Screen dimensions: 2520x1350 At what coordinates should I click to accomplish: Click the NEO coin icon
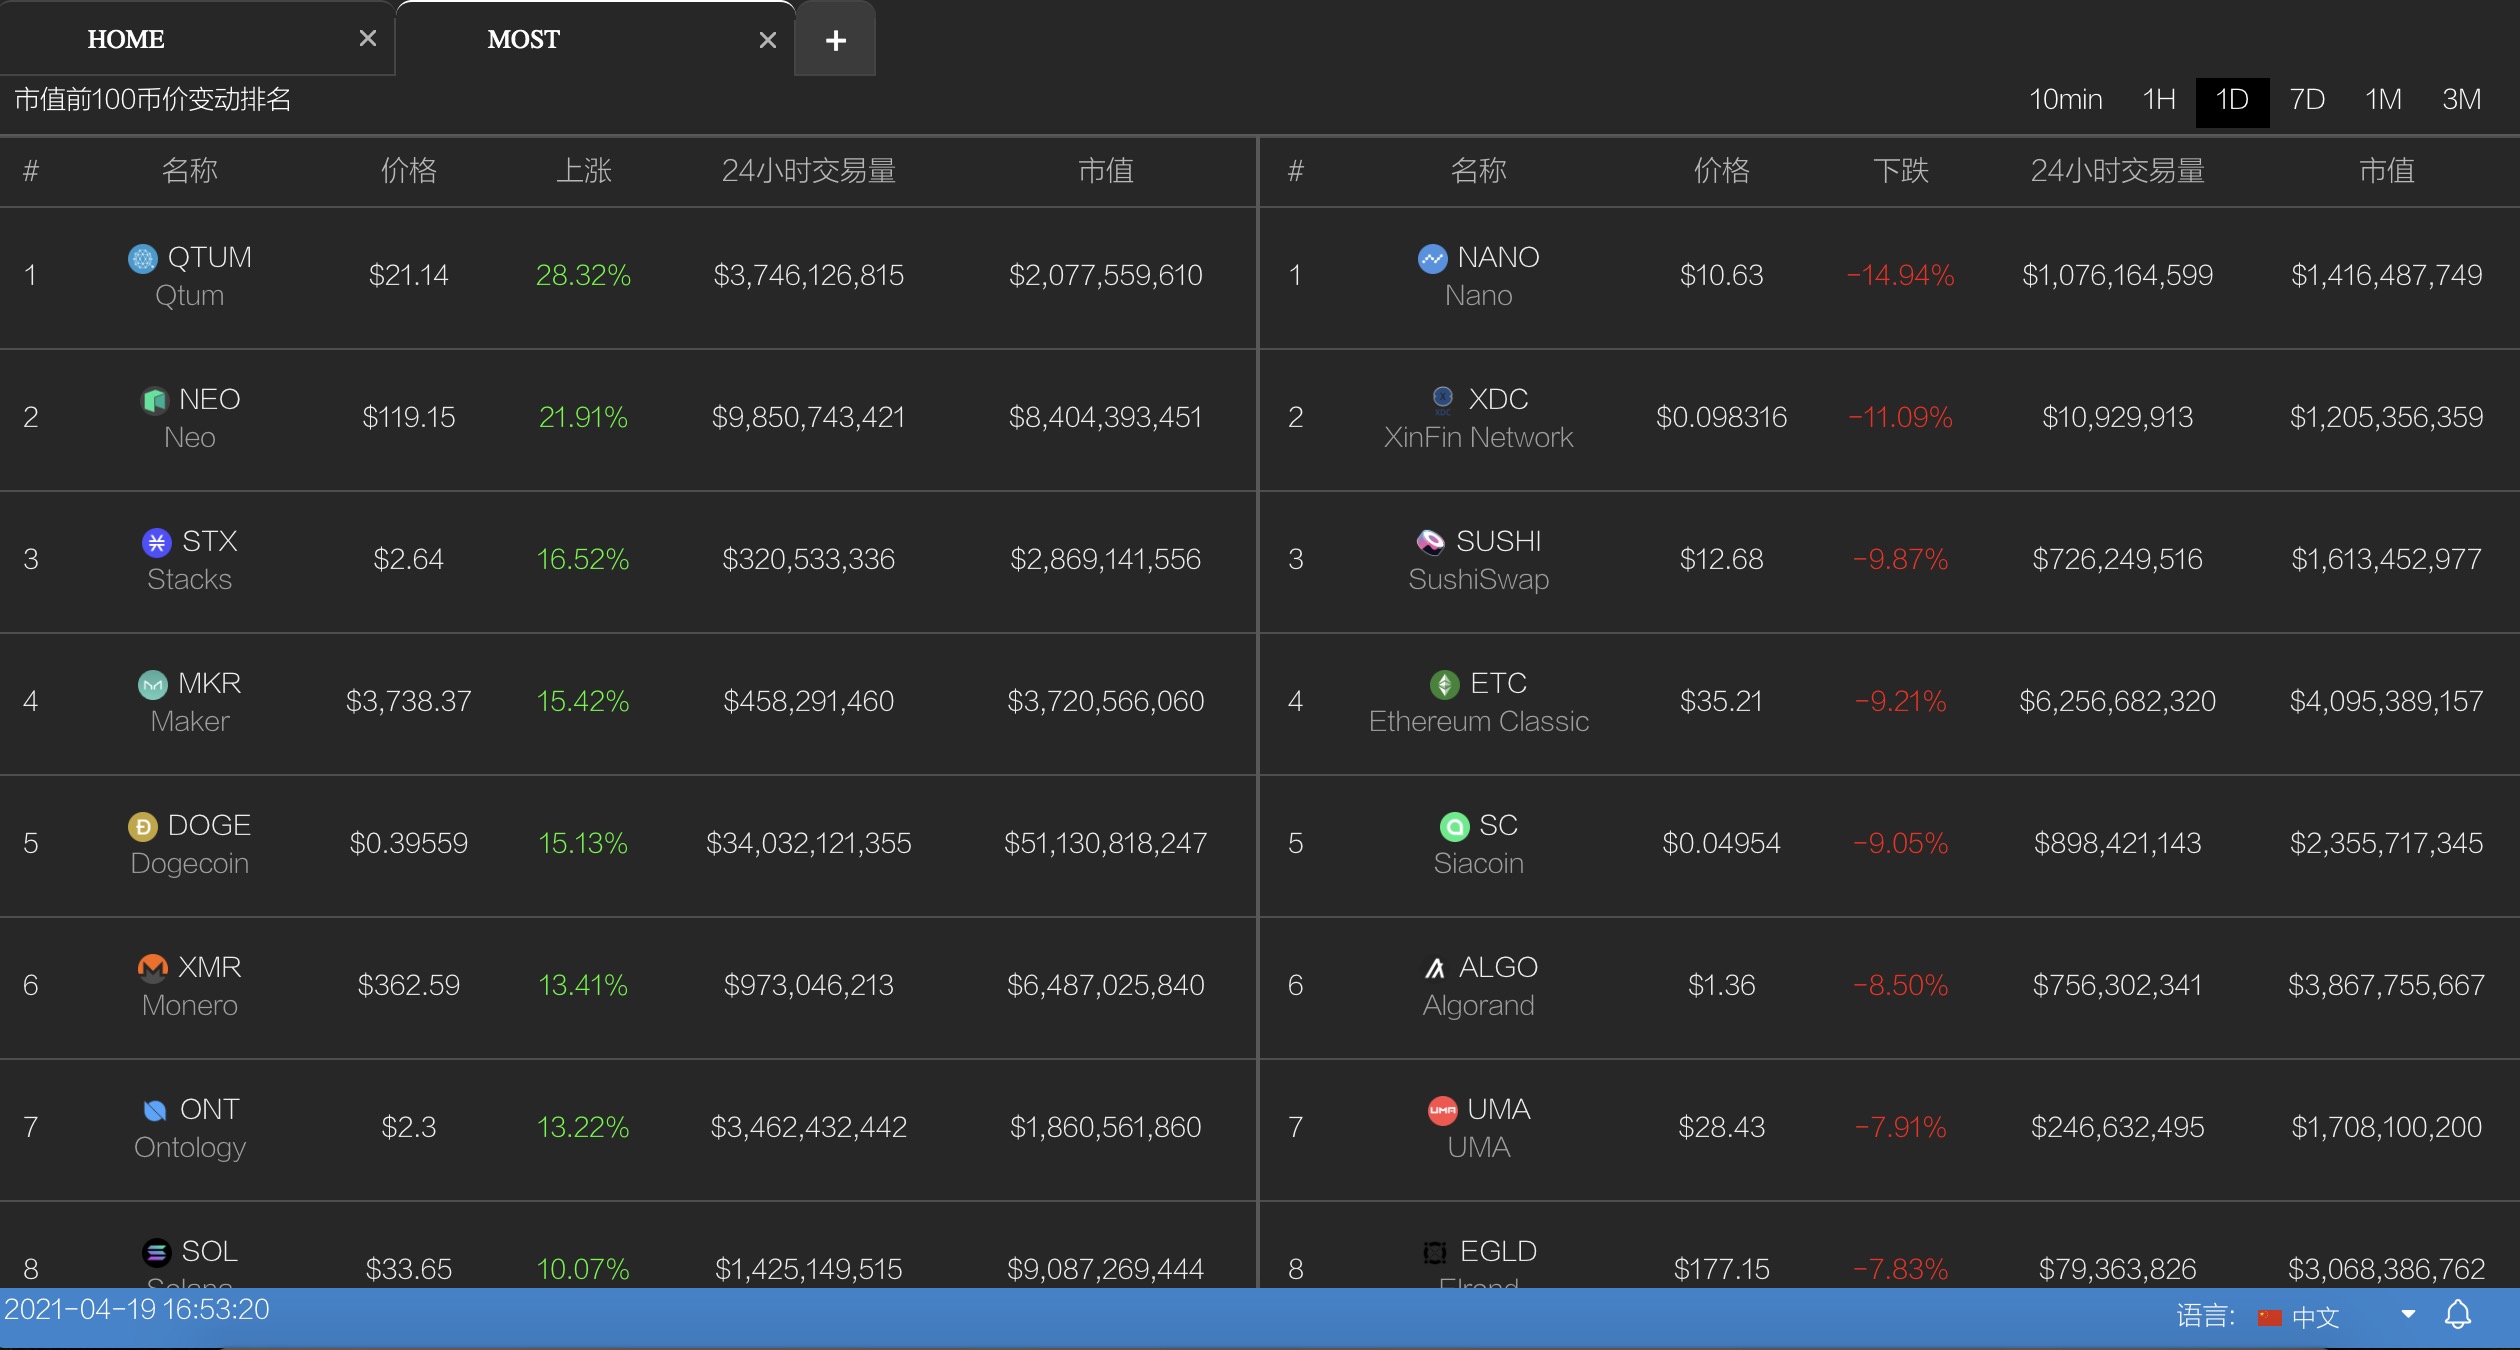[154, 401]
